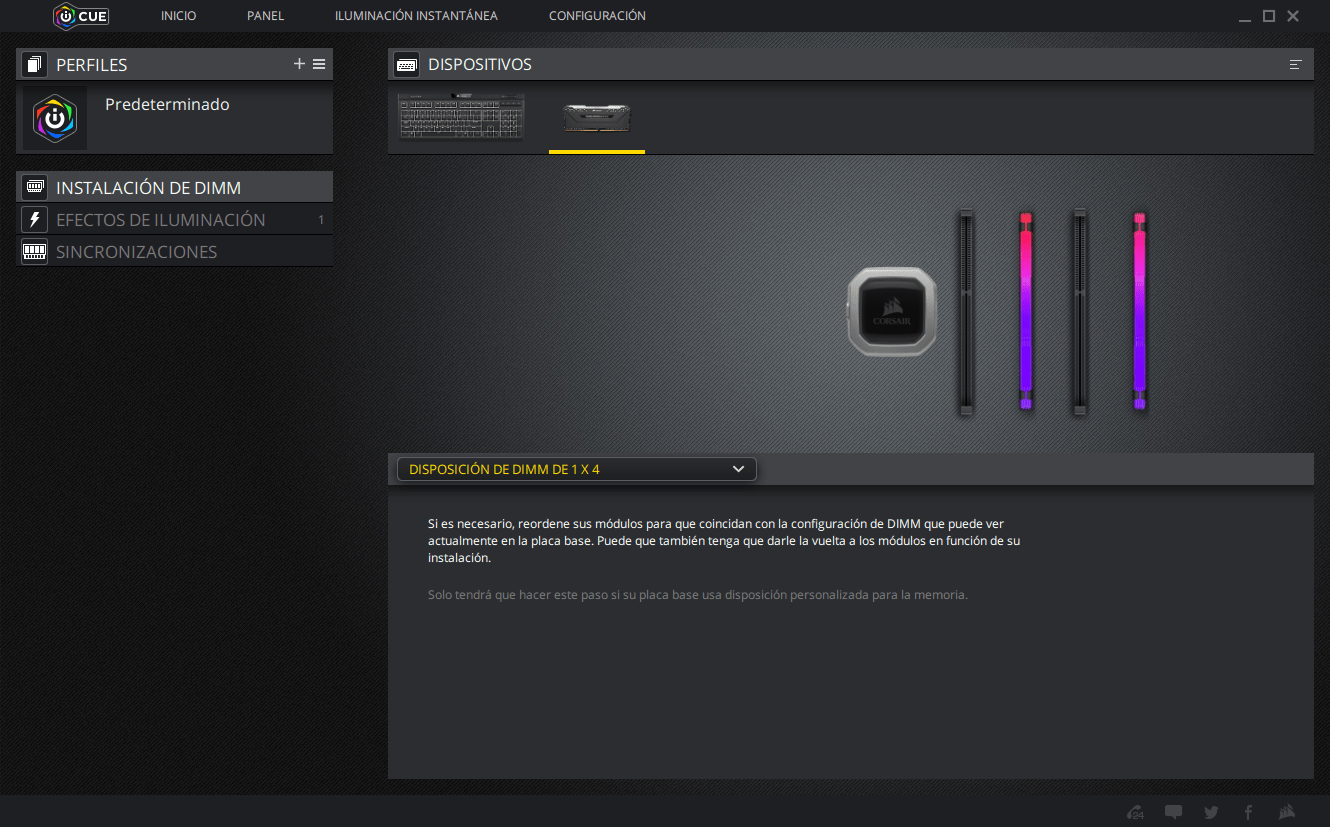The image size is (1330, 827).
Task: Open Efectos de Iluminación section
Action: tap(175, 220)
